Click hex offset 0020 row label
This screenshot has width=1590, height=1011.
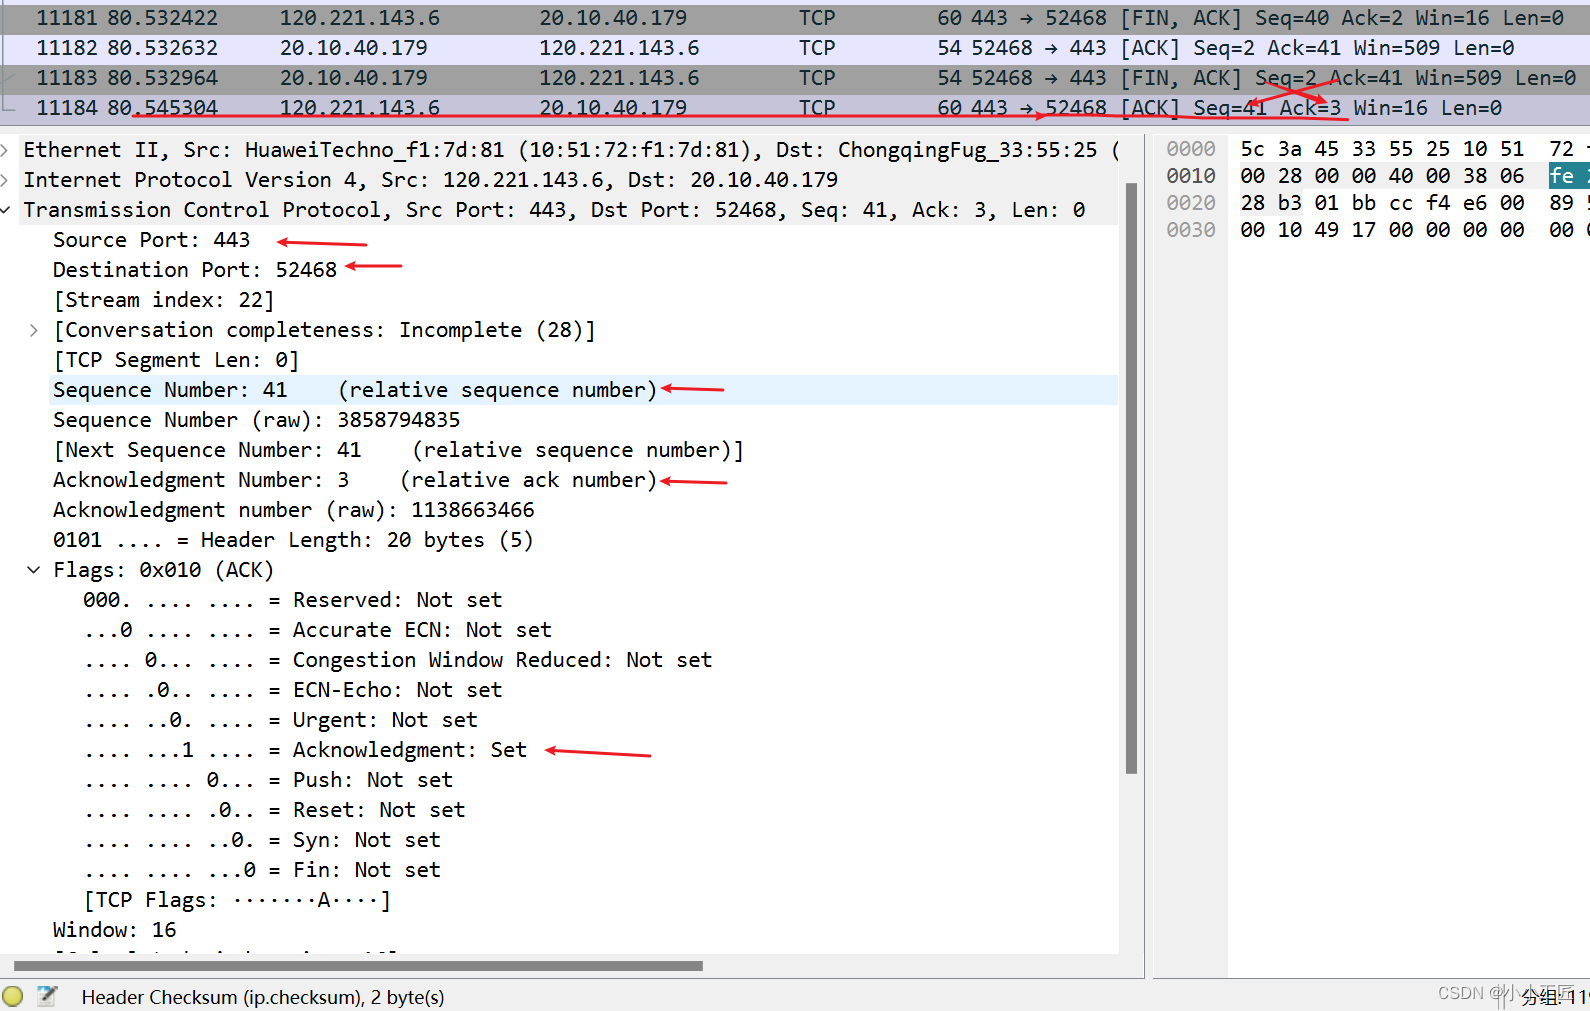pos(1191,203)
